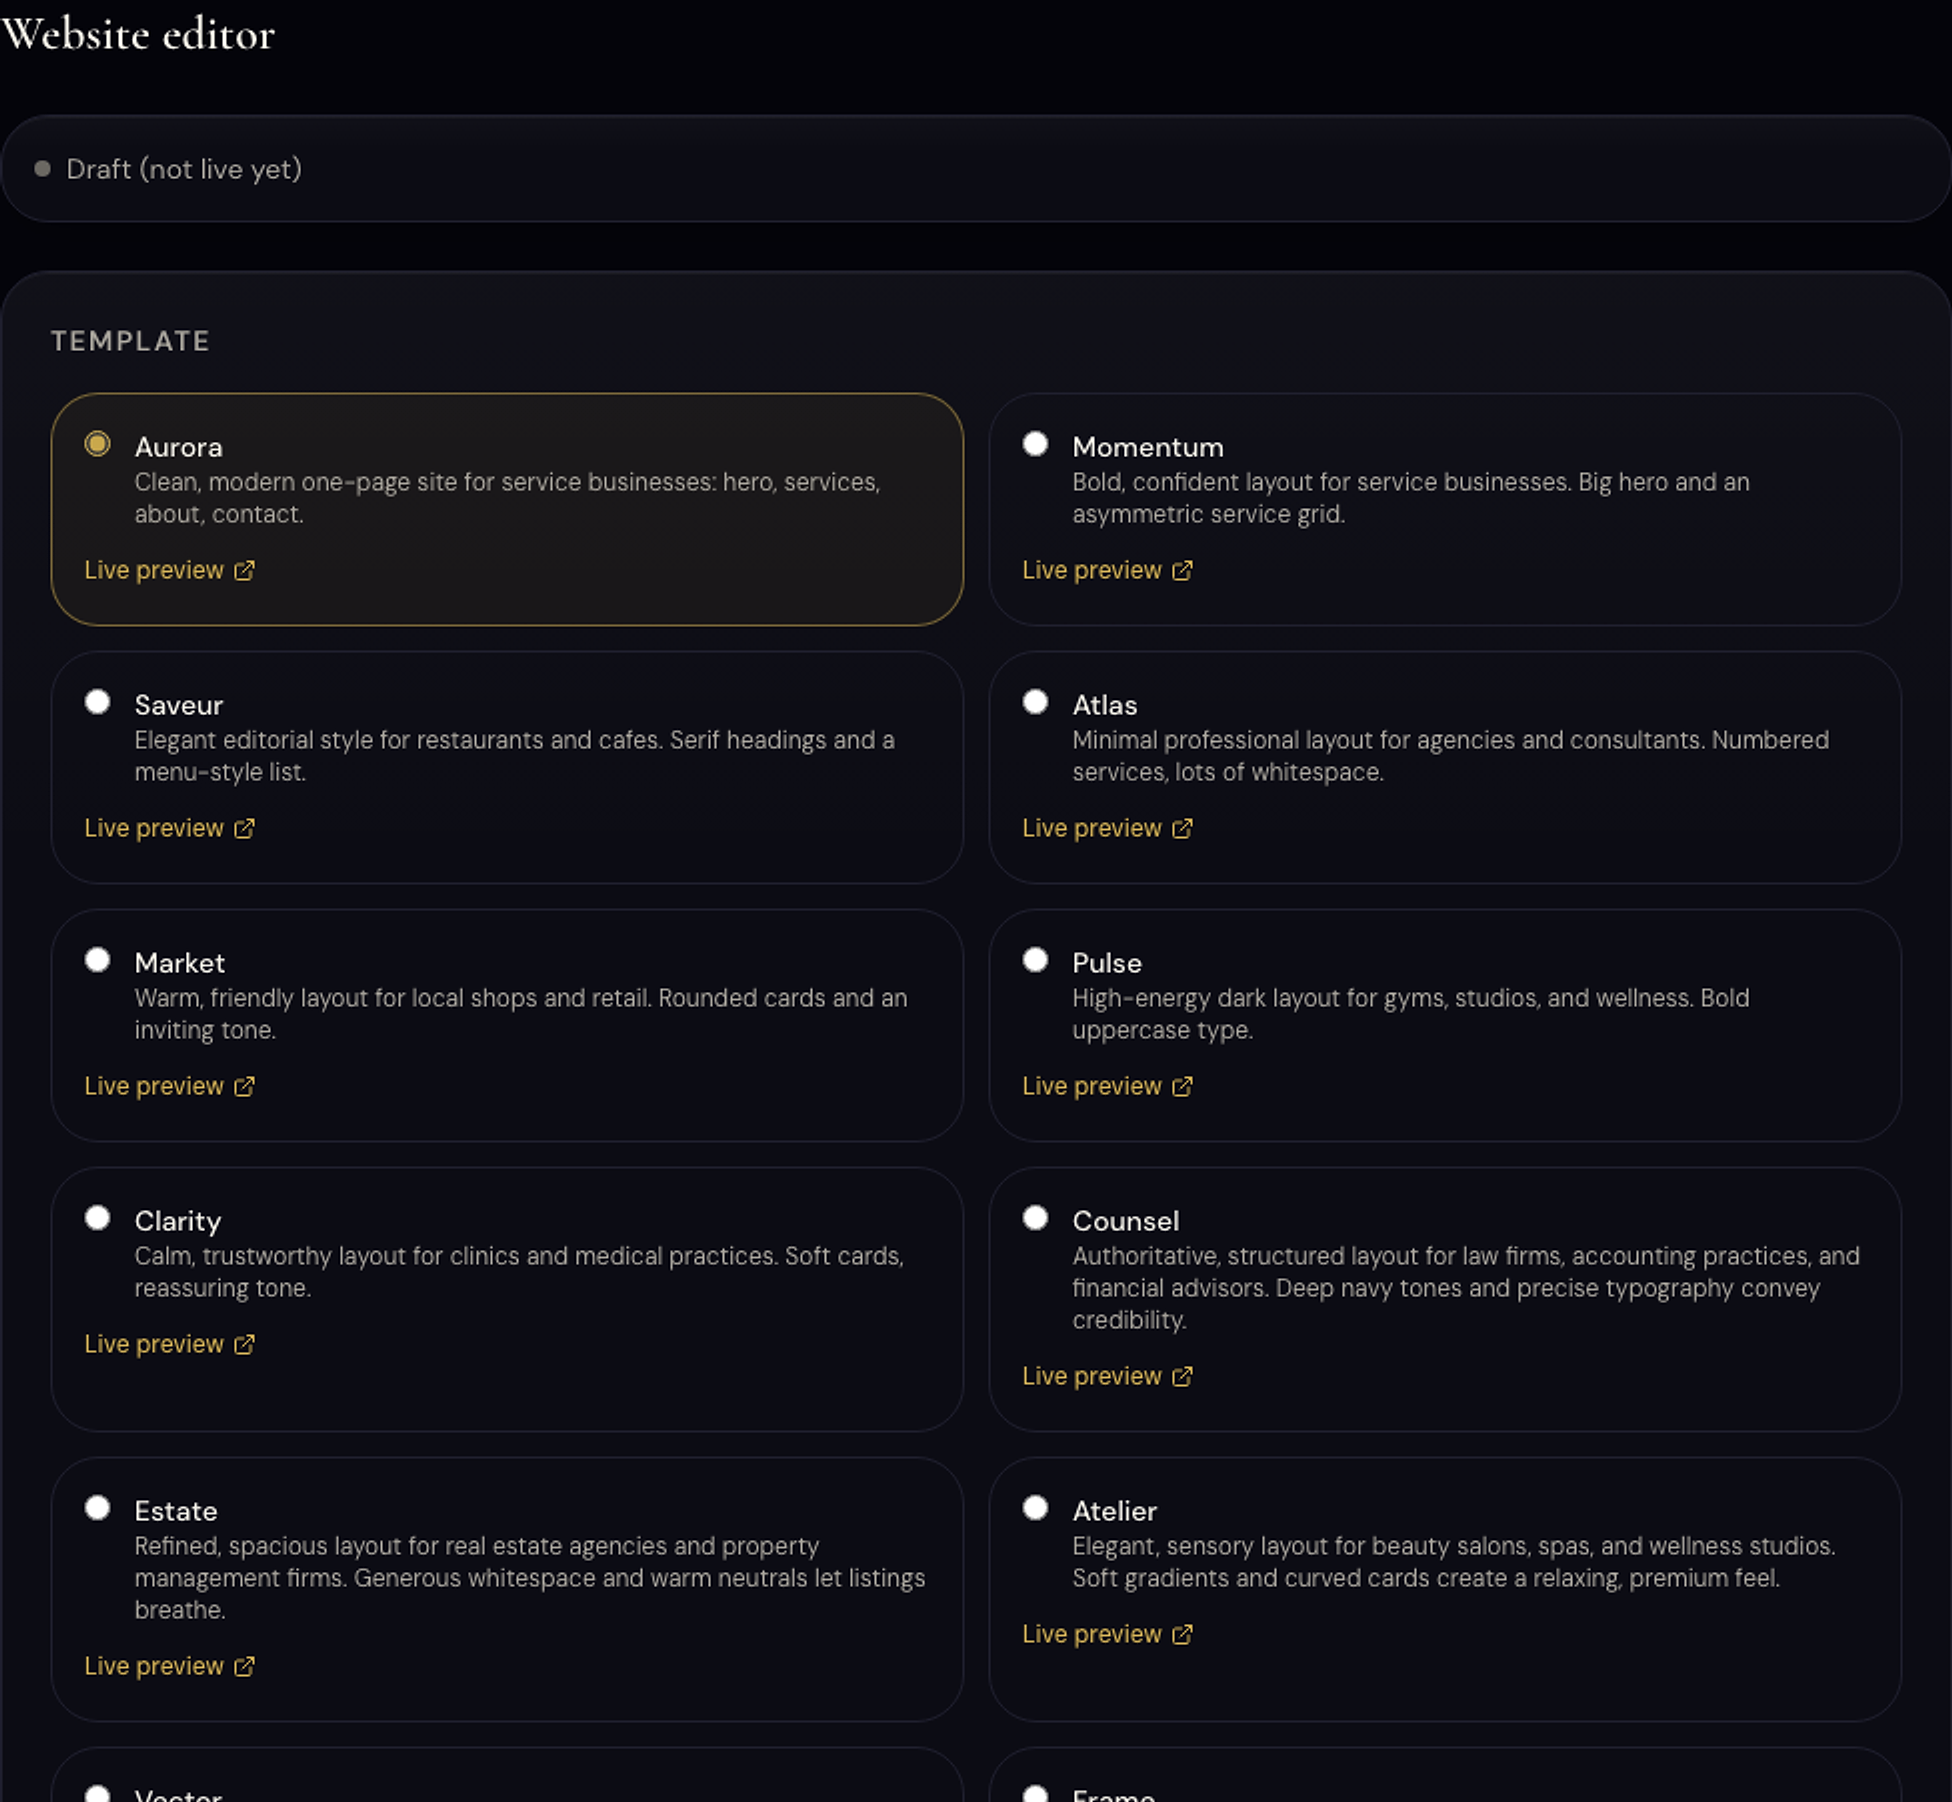This screenshot has width=1952, height=1802.
Task: Click Aurora description about one-page site
Action: coord(507,498)
